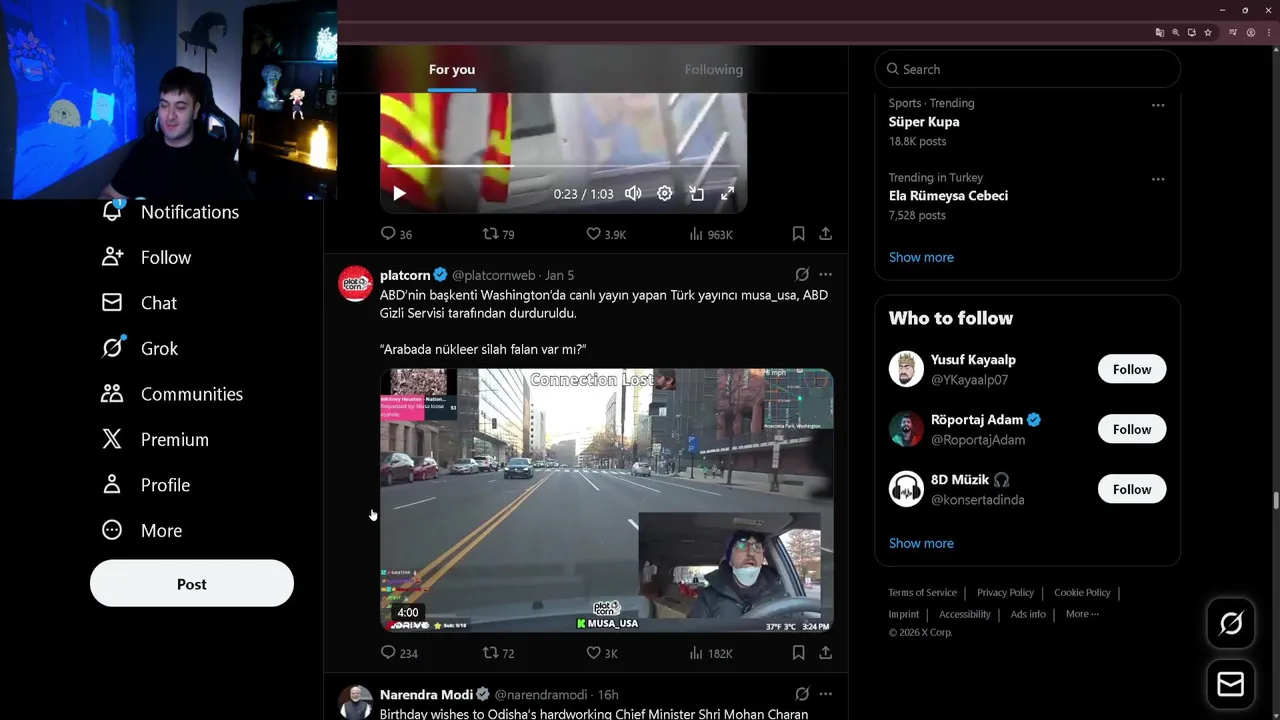The width and height of the screenshot is (1280, 720).
Task: Show more who to follow suggestions
Action: [x=921, y=543]
